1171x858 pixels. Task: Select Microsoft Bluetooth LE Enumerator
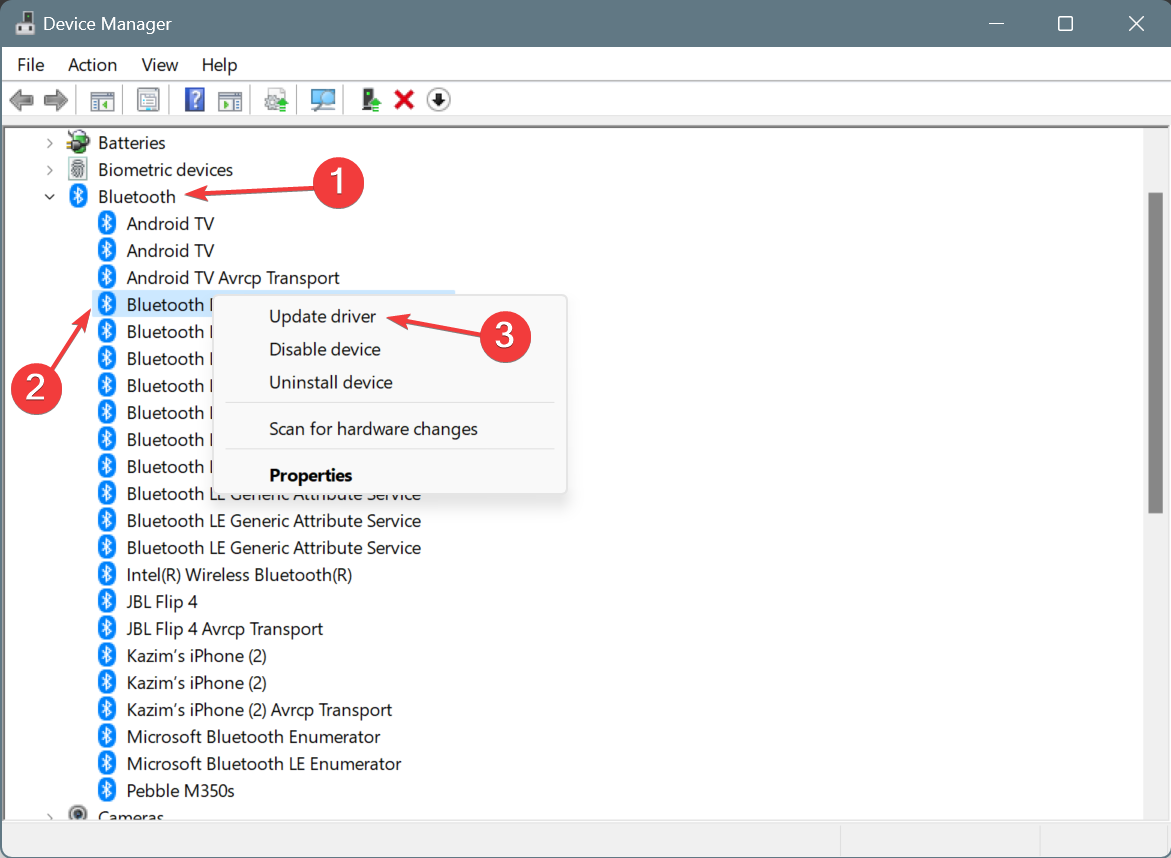tap(264, 763)
